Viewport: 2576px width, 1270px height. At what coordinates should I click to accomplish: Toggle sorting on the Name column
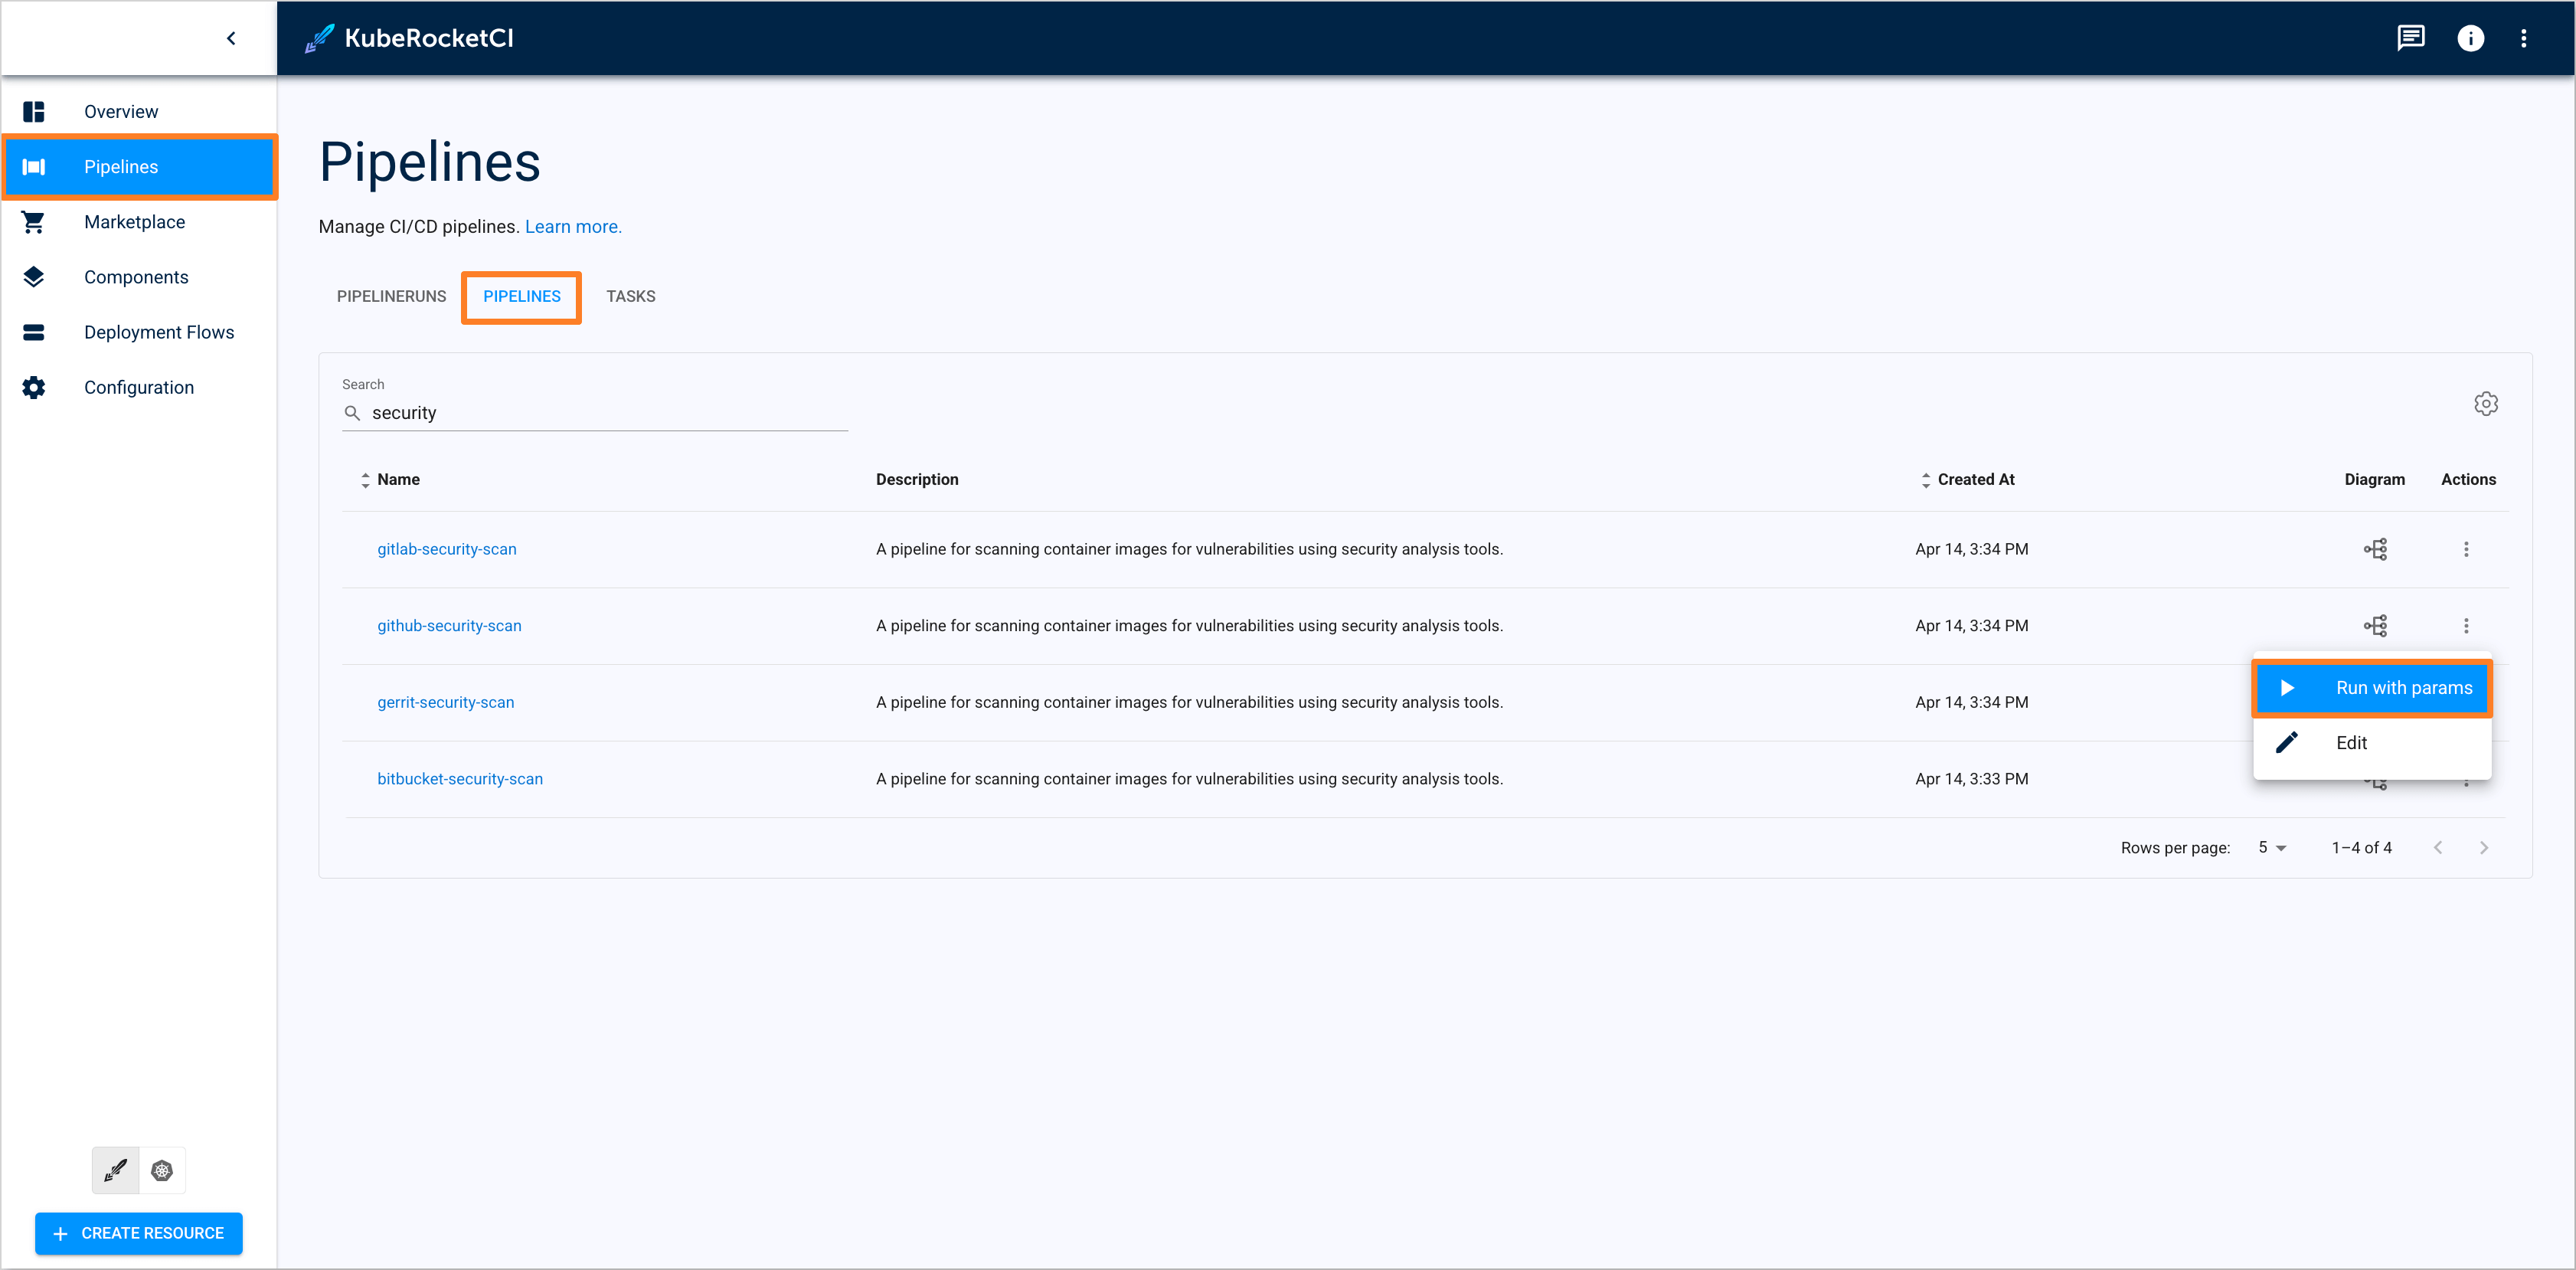pyautogui.click(x=365, y=480)
